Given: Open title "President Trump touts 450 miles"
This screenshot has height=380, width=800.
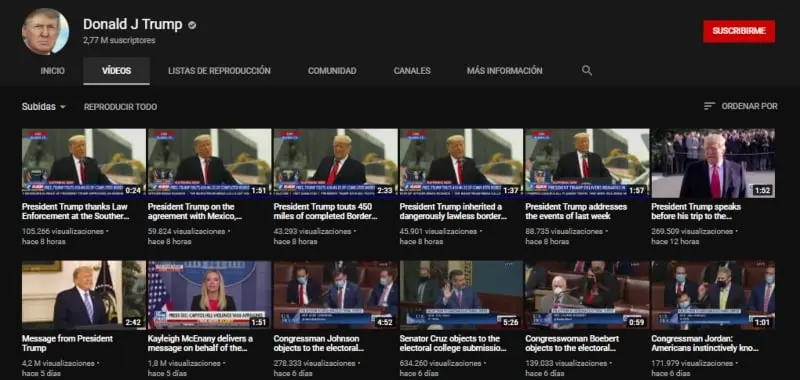Looking at the screenshot, I should pyautogui.click(x=326, y=211).
